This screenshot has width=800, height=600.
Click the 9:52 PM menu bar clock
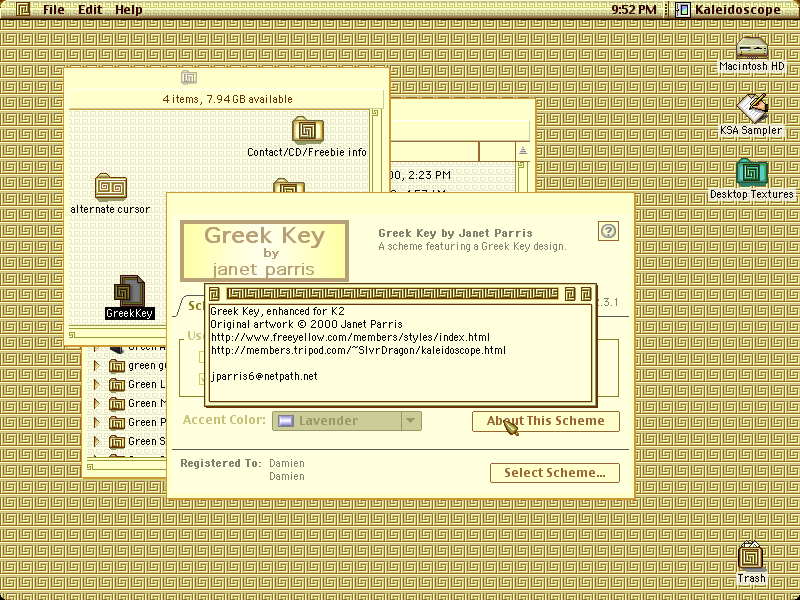point(634,10)
